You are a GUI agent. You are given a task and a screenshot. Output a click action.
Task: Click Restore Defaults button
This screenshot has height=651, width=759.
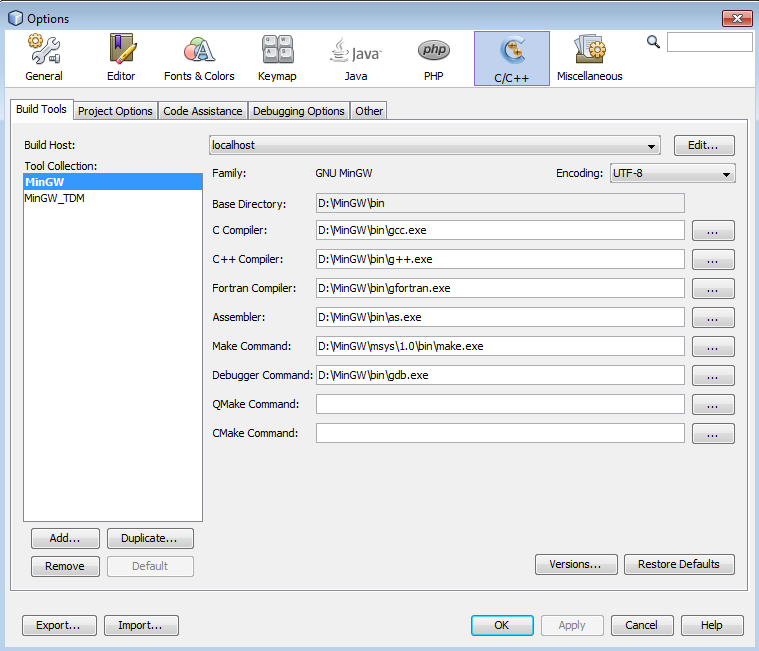(679, 564)
